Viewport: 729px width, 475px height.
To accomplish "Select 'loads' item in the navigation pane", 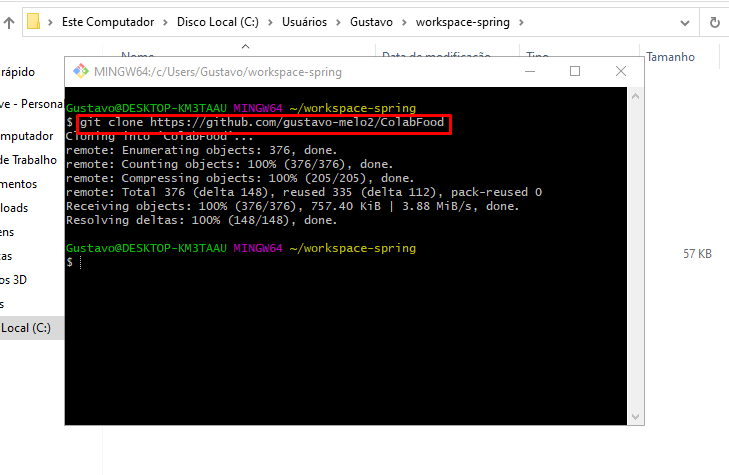I will pos(14,208).
